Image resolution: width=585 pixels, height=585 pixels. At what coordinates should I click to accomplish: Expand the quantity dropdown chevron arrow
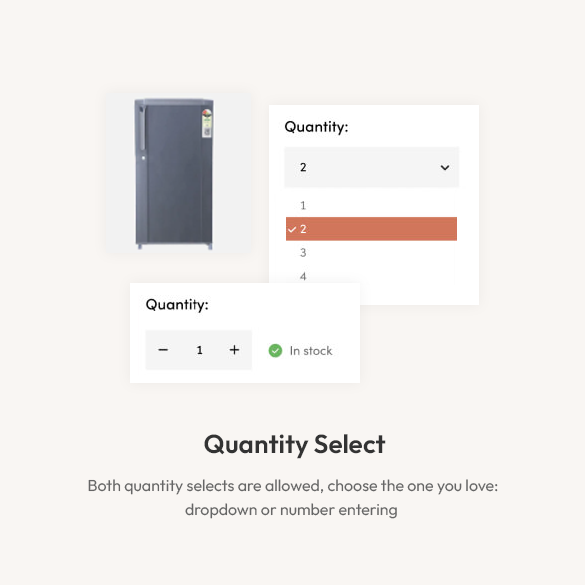point(445,168)
